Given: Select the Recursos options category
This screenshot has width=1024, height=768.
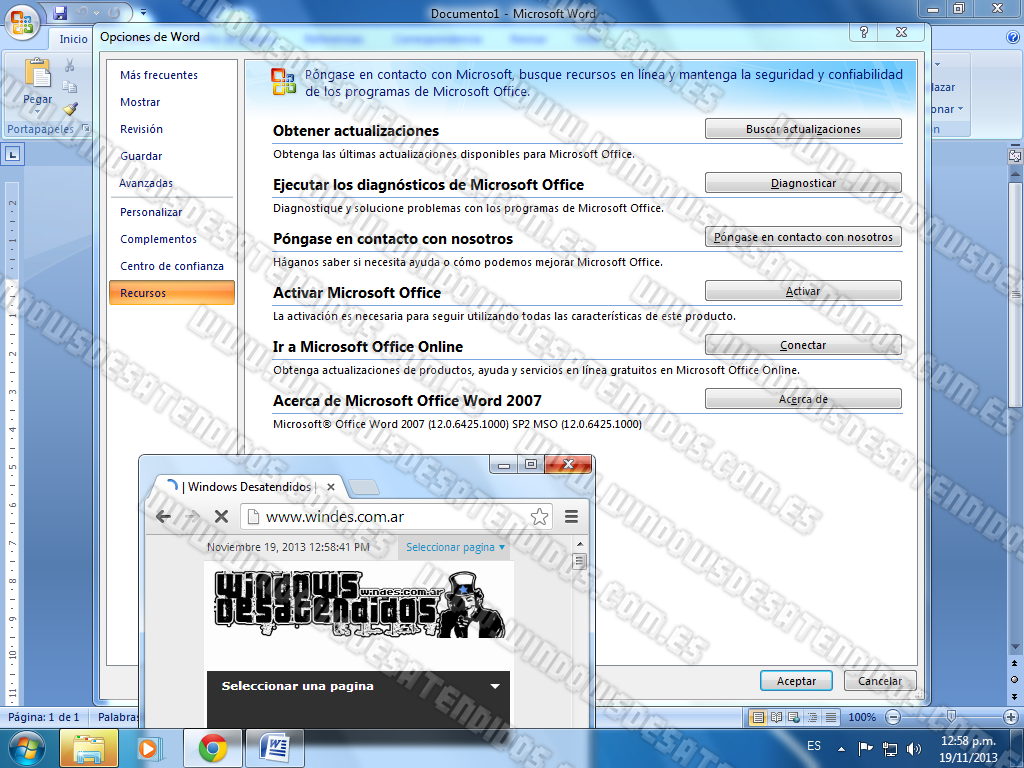Looking at the screenshot, I should pos(172,293).
